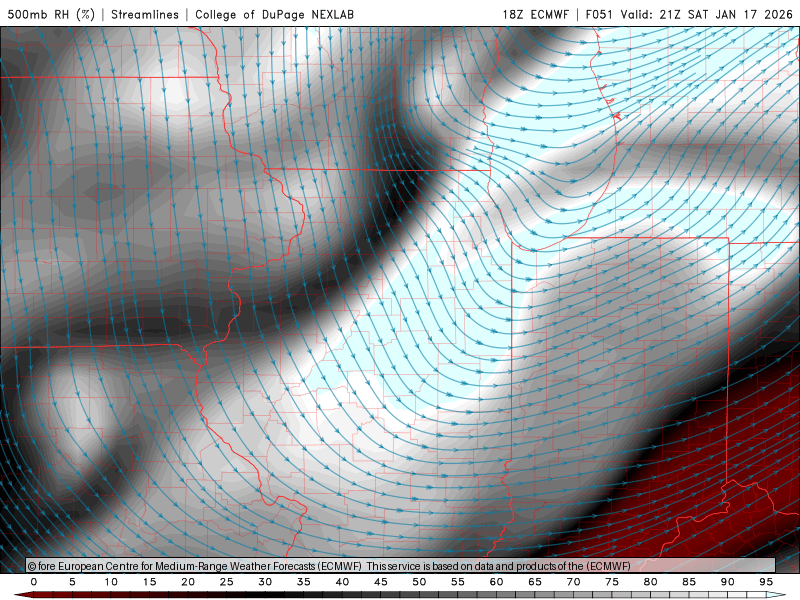Click the 0 value on color scale

coord(34,582)
